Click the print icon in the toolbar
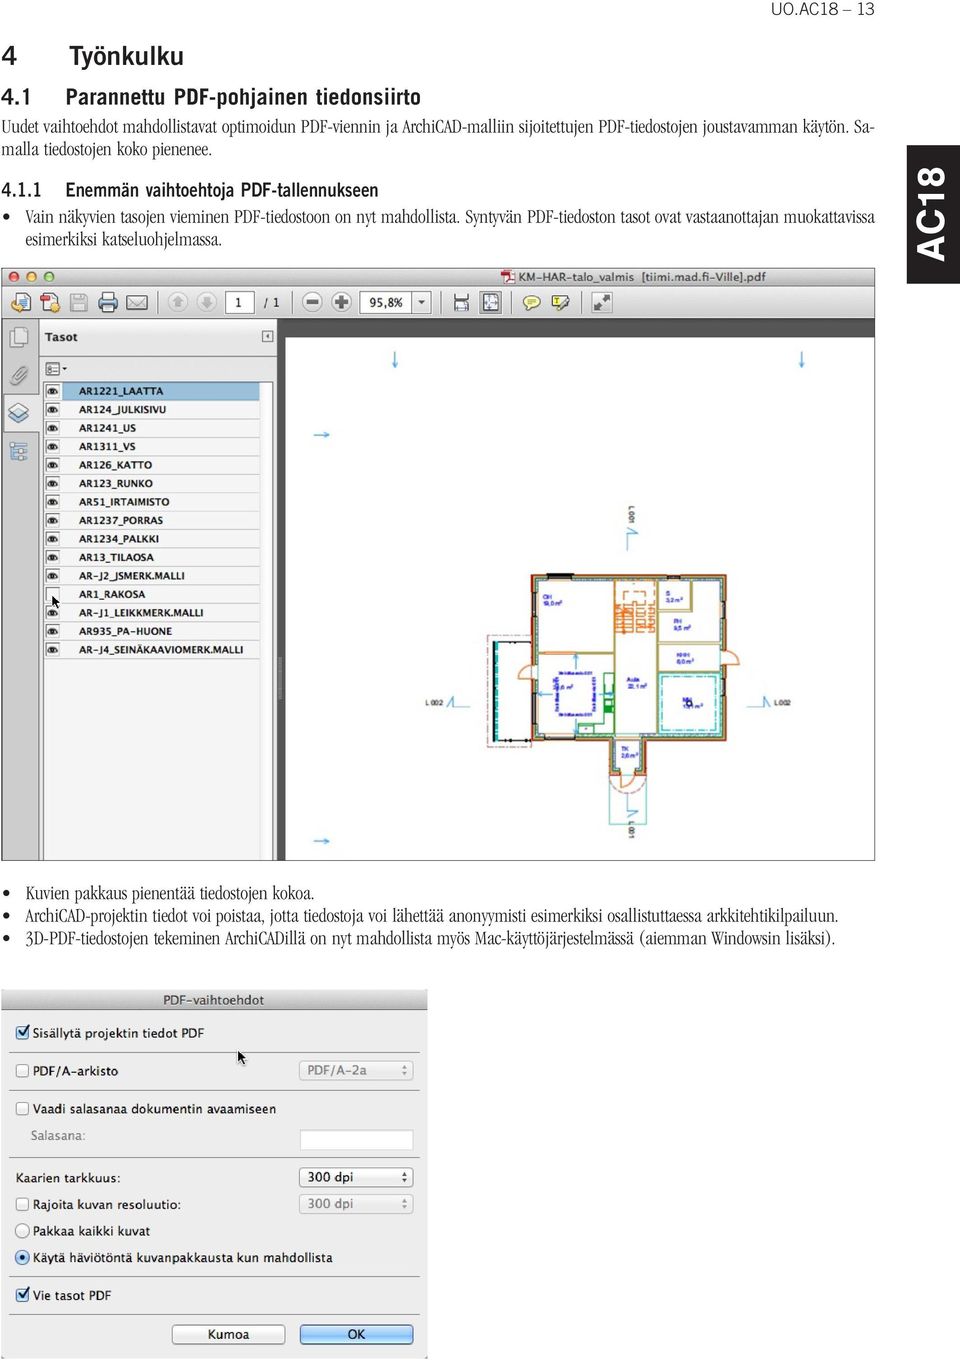Screen dimensions: 960x1360 (x=108, y=302)
